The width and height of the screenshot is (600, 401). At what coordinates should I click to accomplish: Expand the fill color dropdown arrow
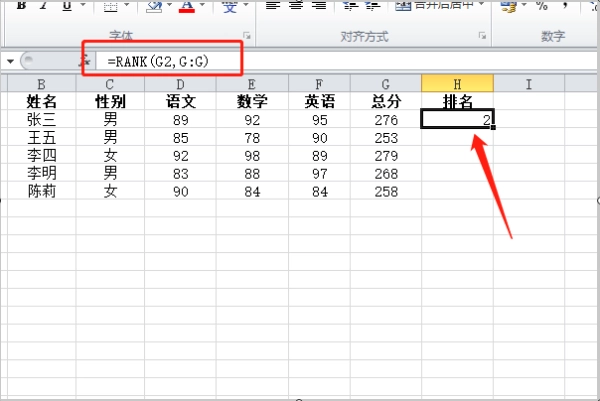(169, 5)
